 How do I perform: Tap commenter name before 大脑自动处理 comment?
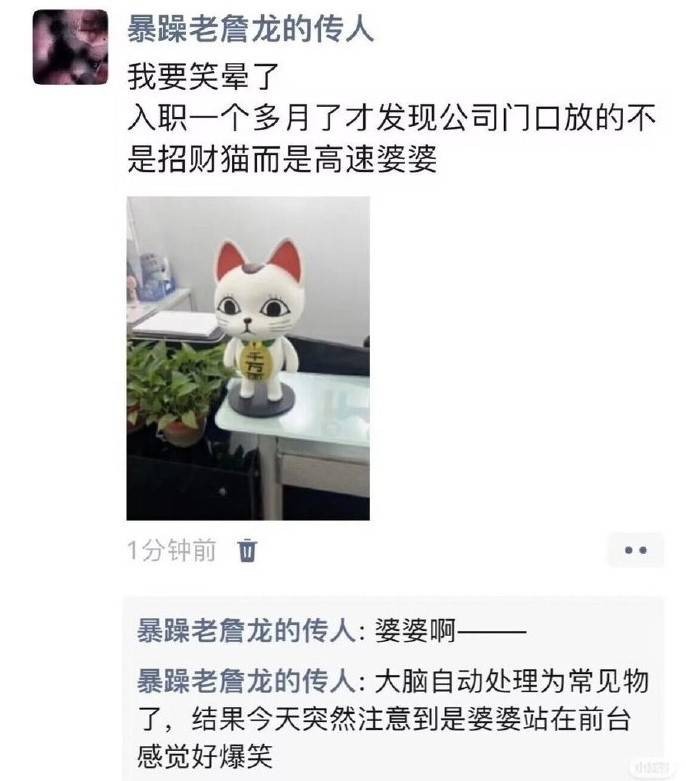[x=246, y=681]
